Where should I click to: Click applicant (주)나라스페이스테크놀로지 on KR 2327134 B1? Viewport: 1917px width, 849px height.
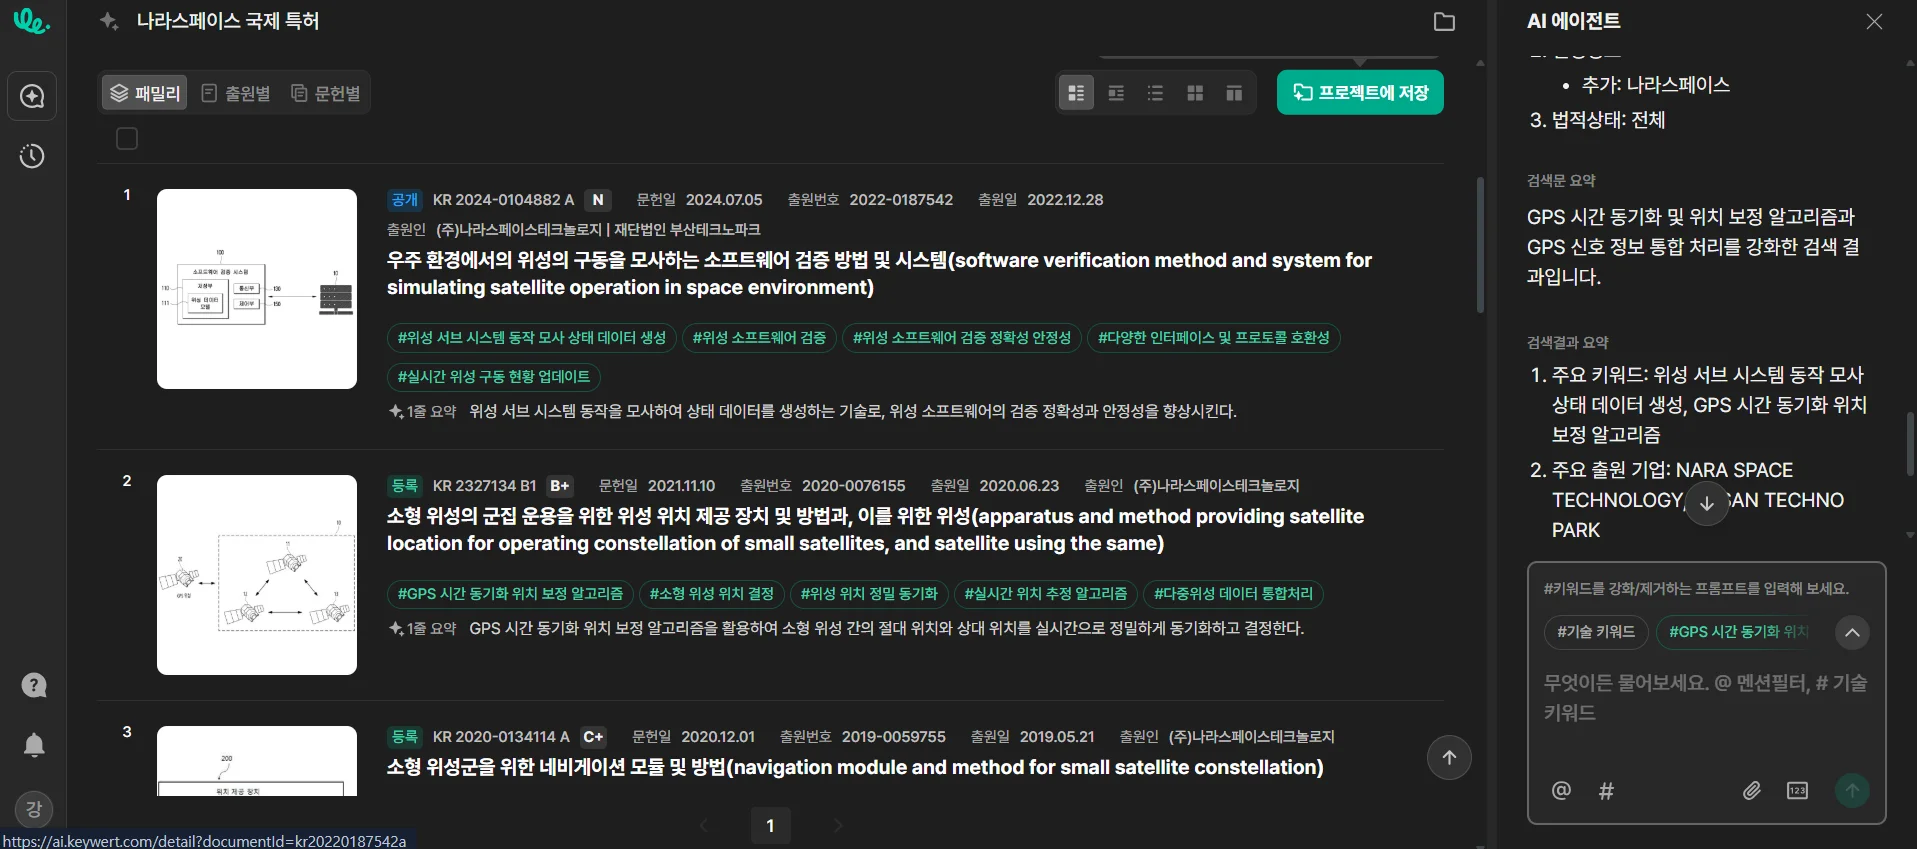click(1217, 486)
